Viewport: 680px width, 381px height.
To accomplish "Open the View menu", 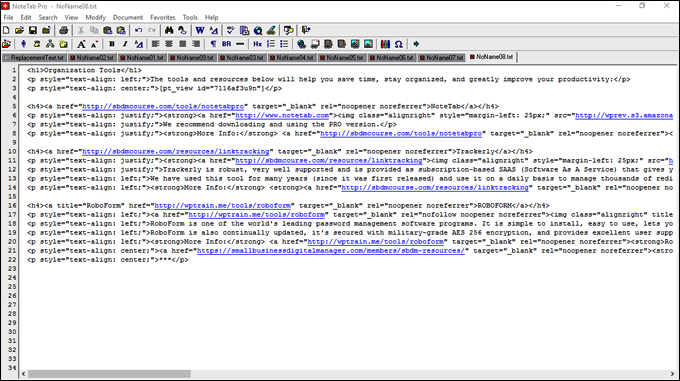I will tap(71, 17).
